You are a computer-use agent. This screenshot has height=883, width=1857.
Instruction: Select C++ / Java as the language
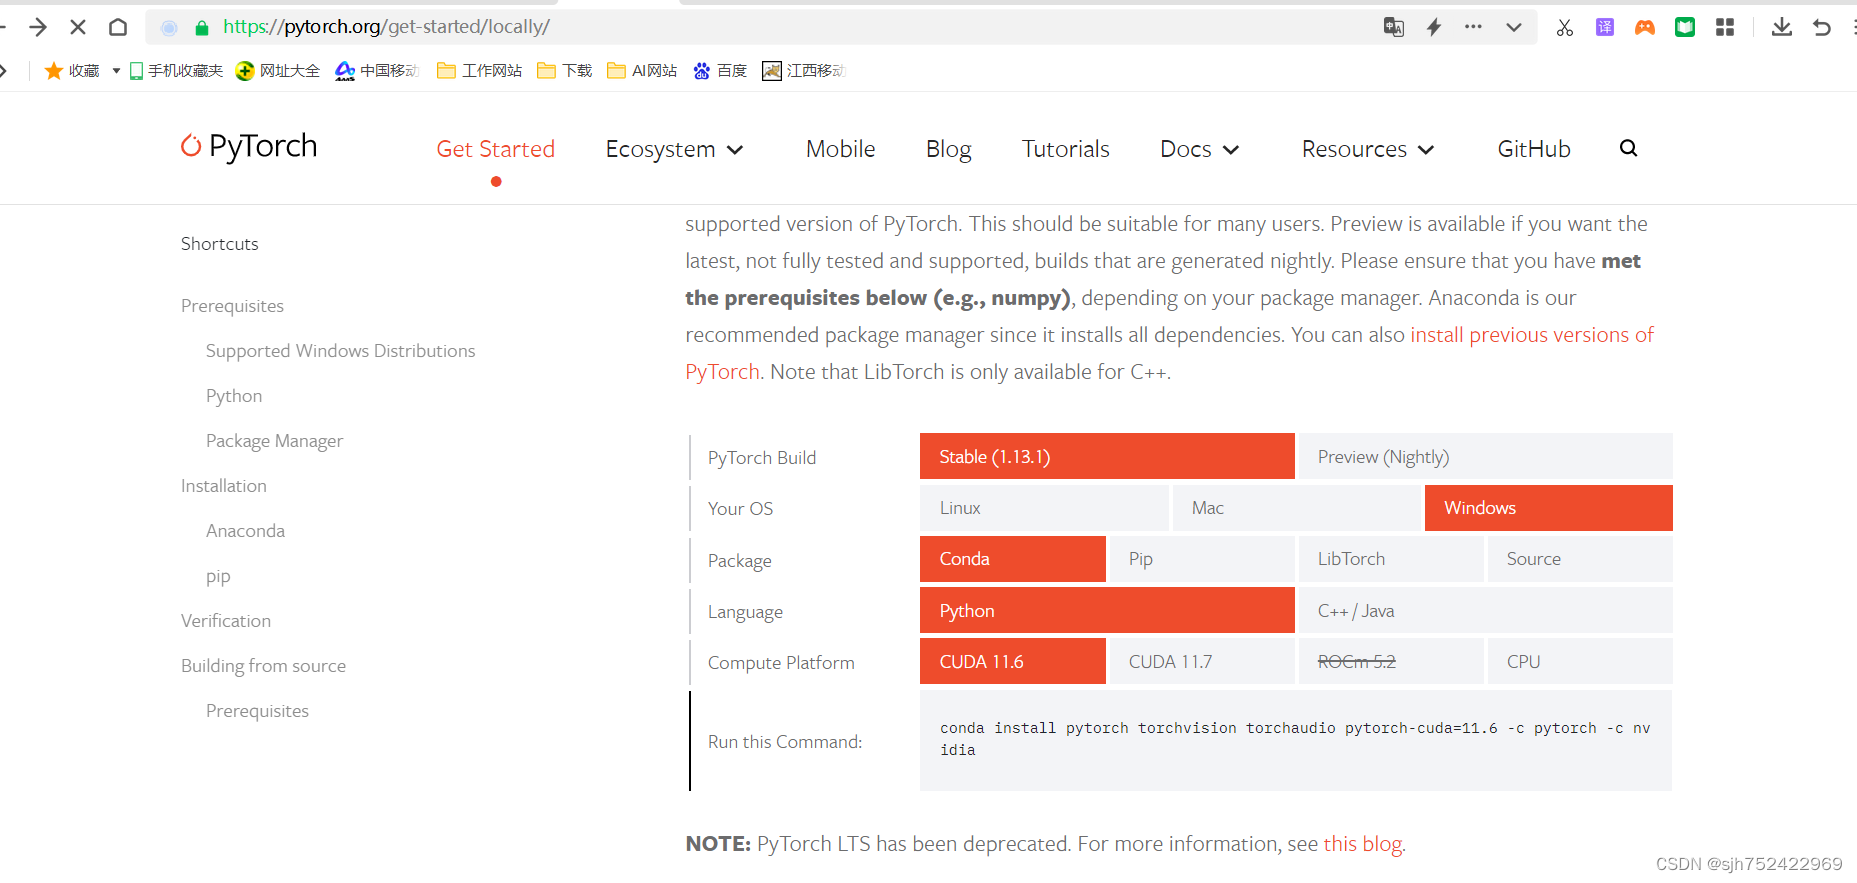(x=1485, y=610)
